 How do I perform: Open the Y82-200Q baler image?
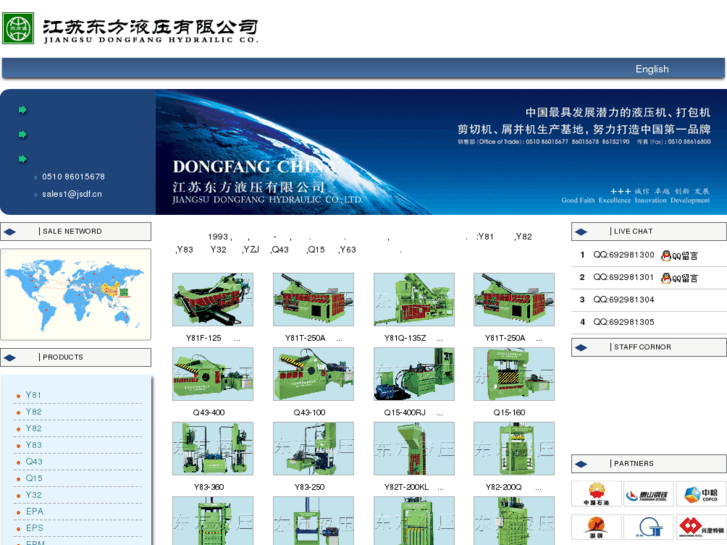click(x=514, y=449)
